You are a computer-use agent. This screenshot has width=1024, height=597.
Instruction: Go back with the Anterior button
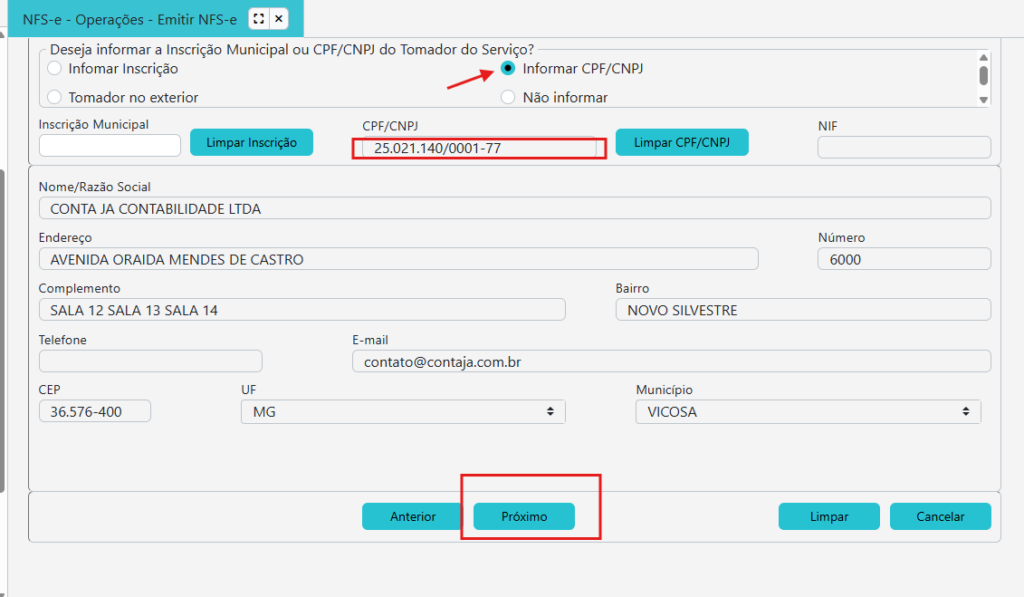click(x=412, y=516)
